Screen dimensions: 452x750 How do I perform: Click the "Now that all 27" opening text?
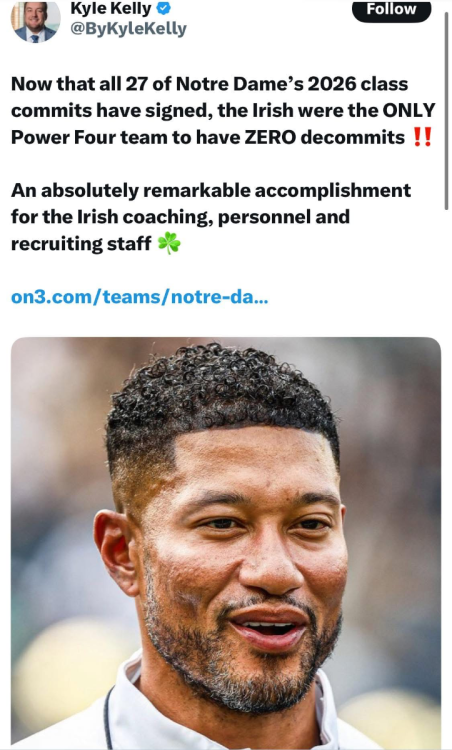[x=66, y=84]
